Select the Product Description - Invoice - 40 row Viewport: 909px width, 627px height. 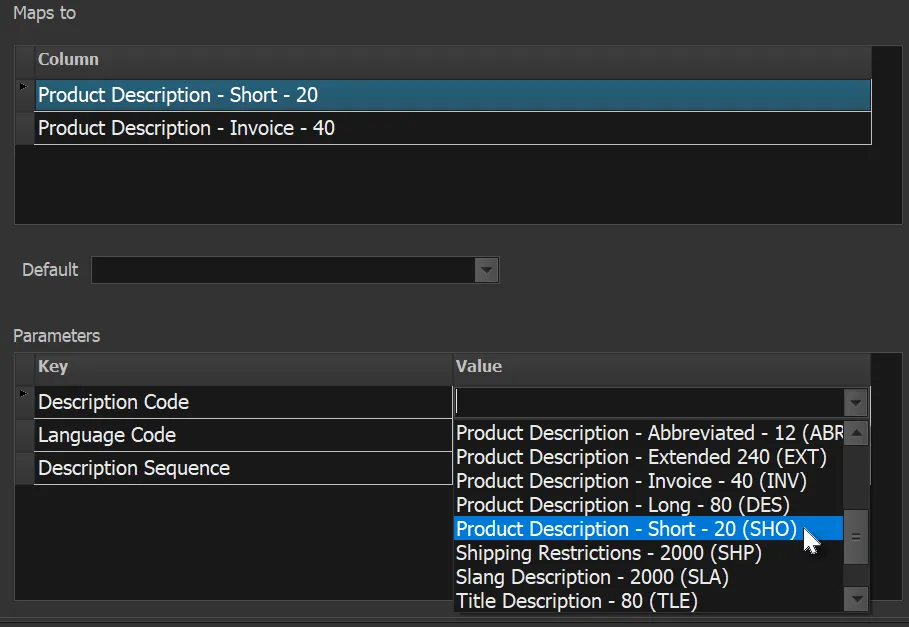200,128
